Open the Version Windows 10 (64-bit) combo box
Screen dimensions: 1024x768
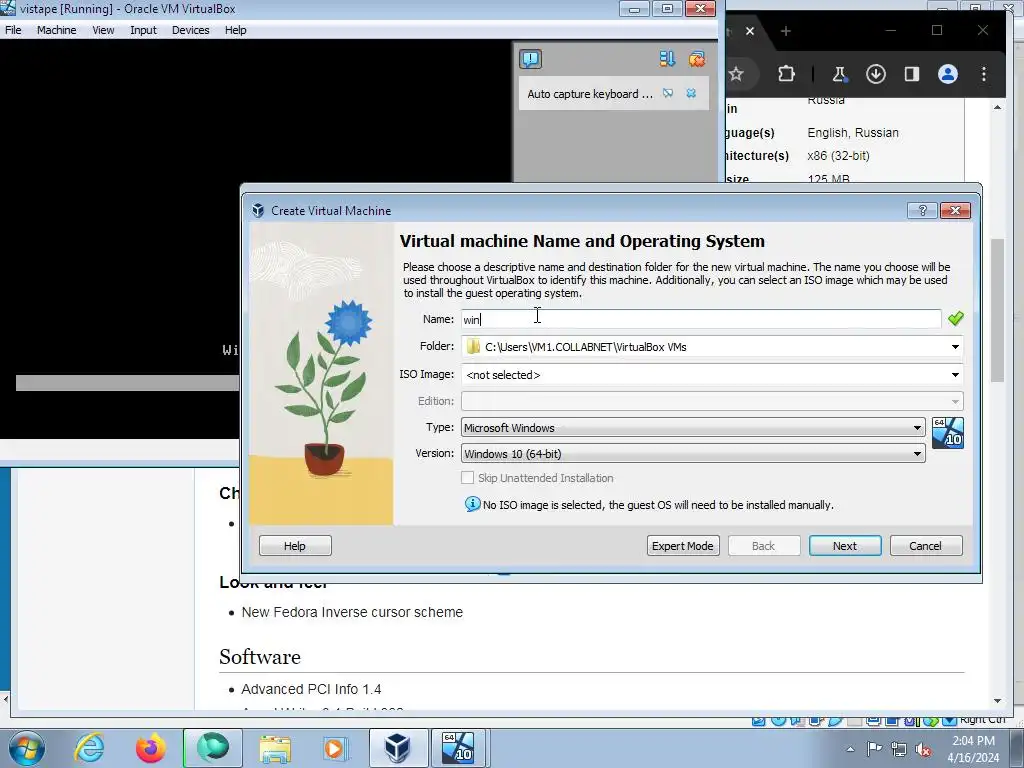click(x=693, y=453)
